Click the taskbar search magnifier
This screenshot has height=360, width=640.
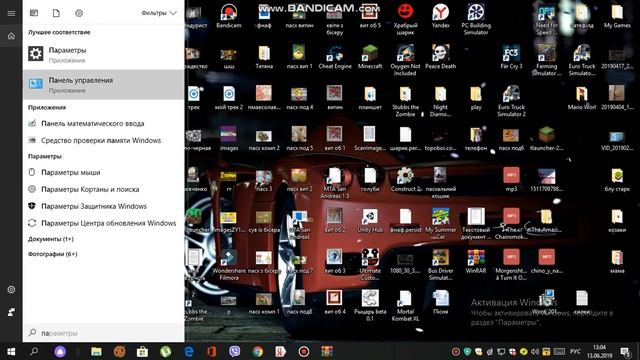pos(34,351)
